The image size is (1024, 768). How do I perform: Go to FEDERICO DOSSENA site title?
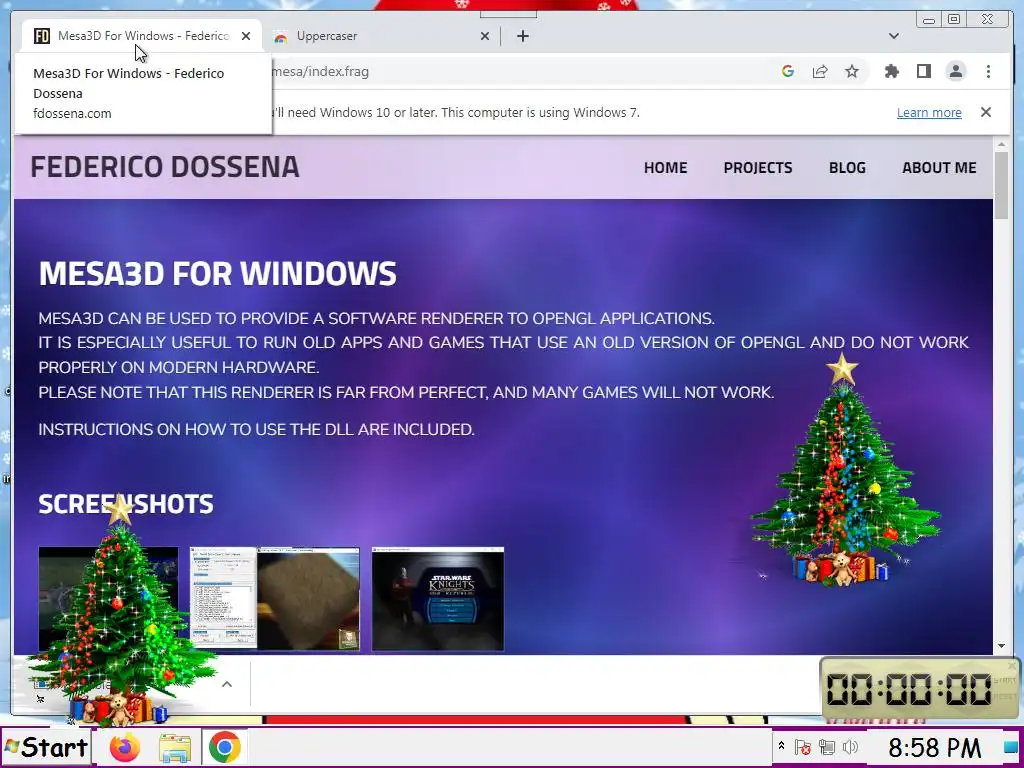[165, 167]
